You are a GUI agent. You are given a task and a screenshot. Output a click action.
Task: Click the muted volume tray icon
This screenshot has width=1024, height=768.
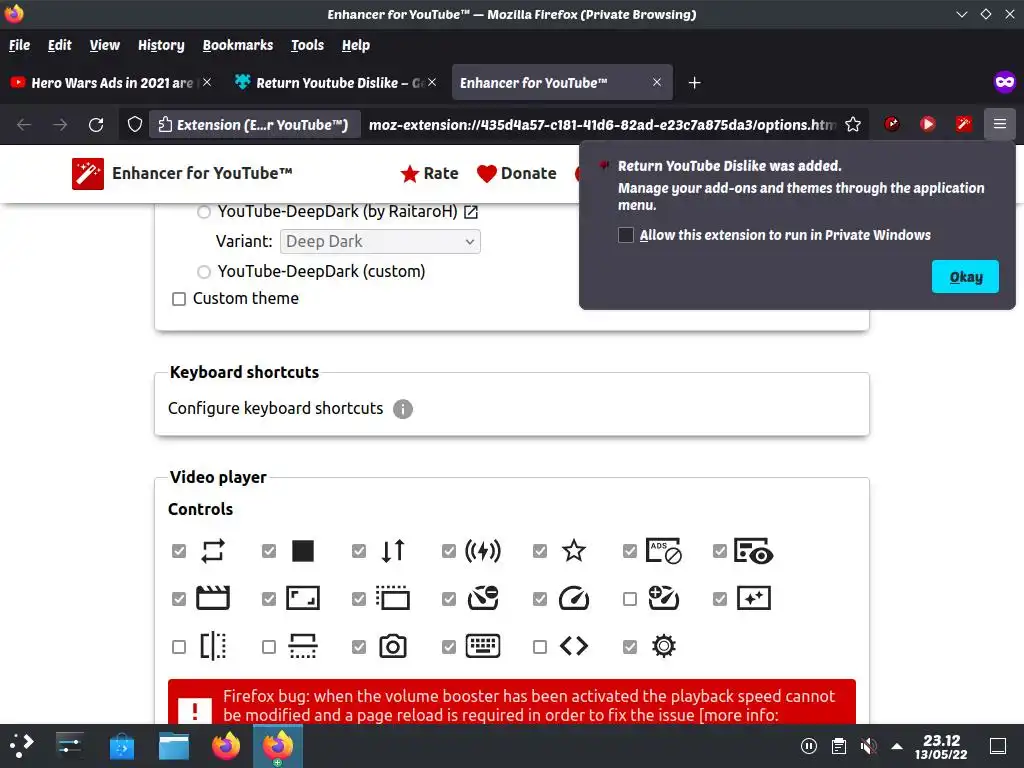pyautogui.click(x=868, y=746)
